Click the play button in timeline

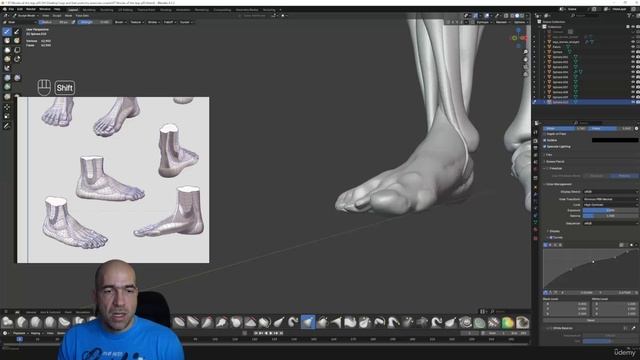click(271, 333)
